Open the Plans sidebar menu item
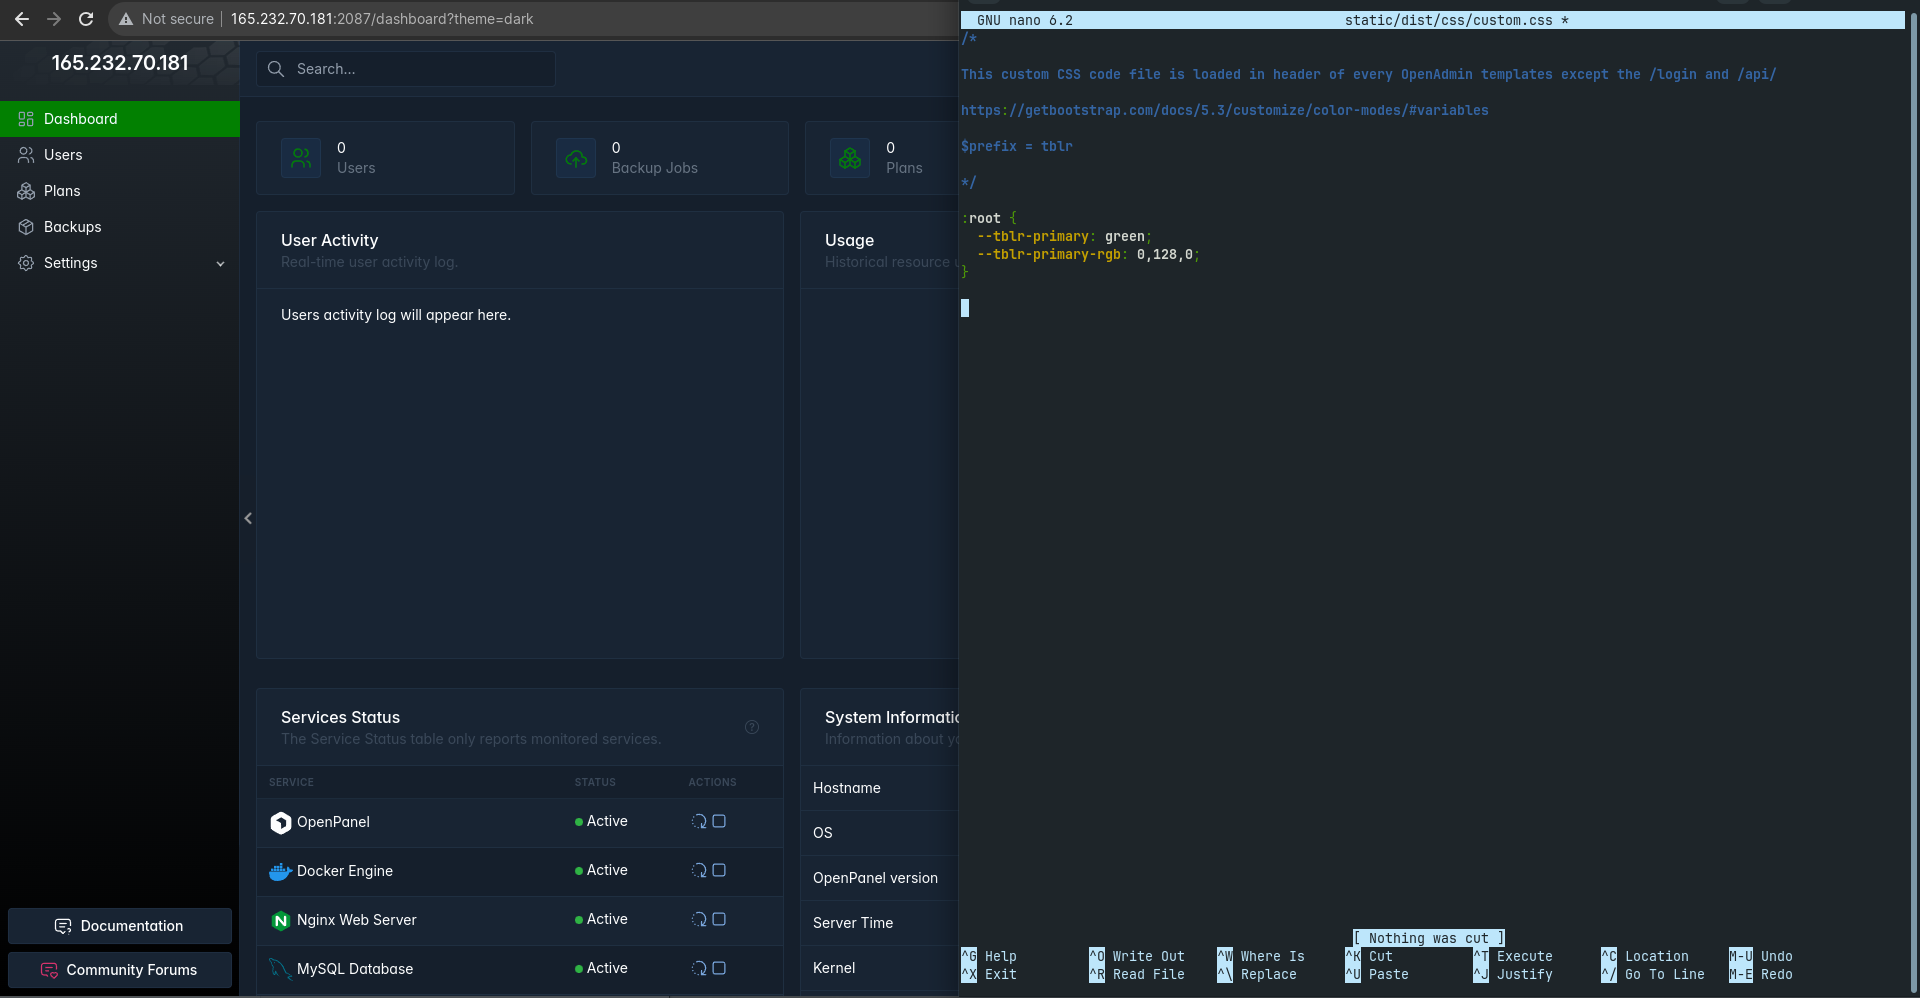The height and width of the screenshot is (998, 1920). [120, 191]
